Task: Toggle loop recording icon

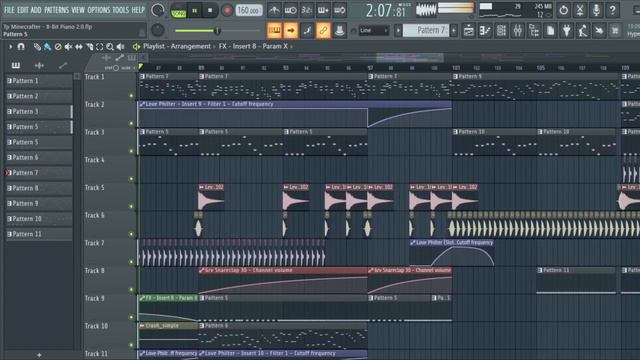Action: 339,10
